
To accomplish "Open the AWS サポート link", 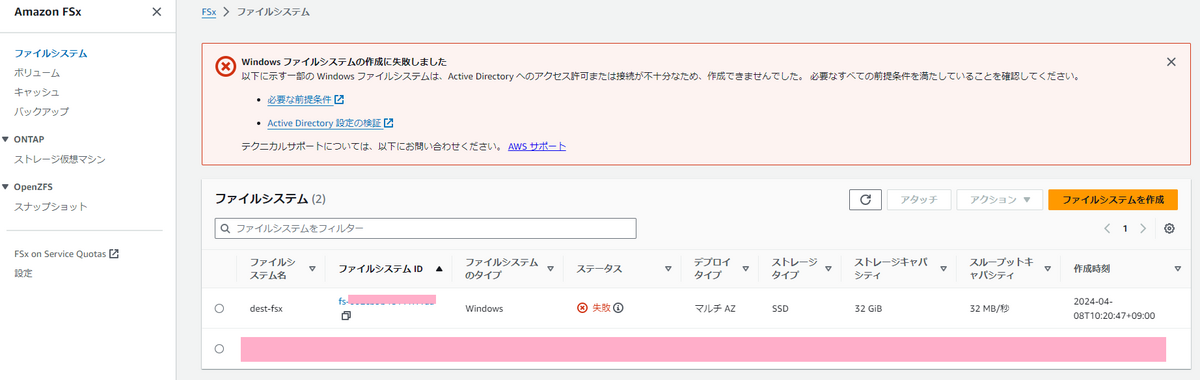I will click(537, 146).
